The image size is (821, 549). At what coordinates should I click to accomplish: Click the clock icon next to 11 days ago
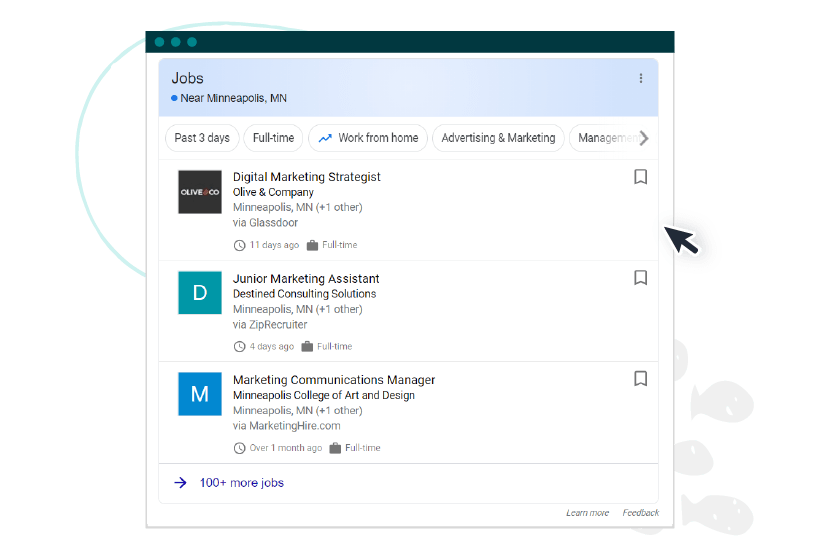[x=239, y=245]
